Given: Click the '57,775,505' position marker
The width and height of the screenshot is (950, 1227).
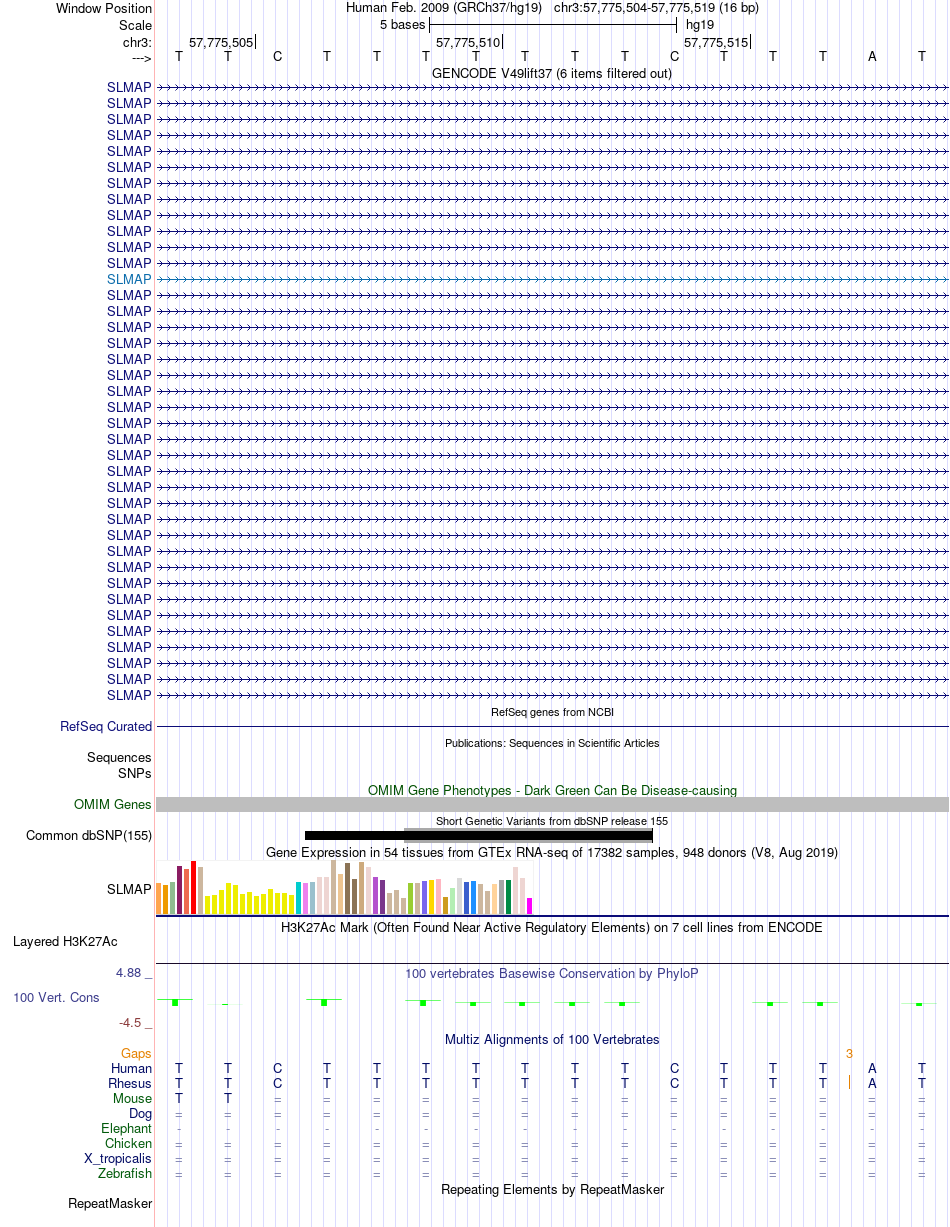Looking at the screenshot, I should pos(221,42).
